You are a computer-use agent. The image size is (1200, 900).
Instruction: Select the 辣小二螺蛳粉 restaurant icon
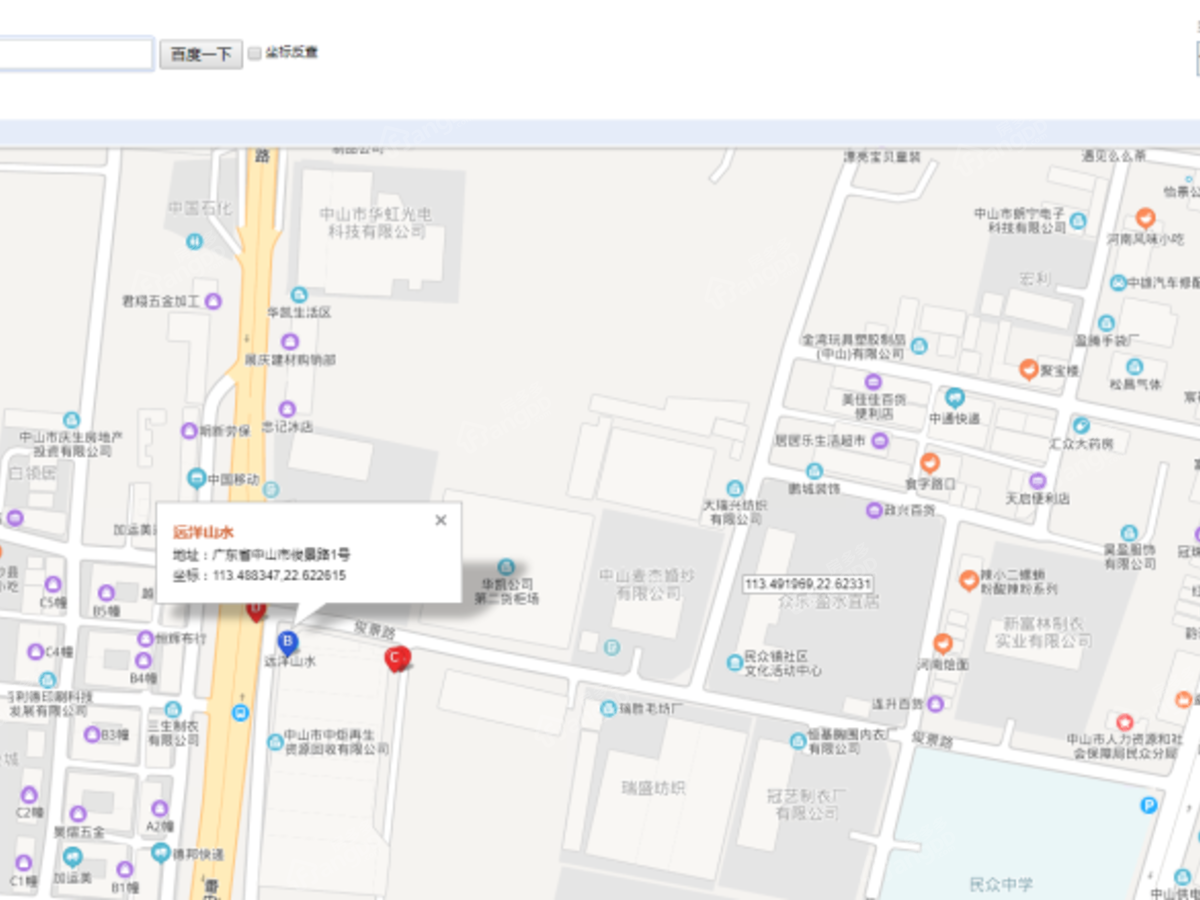click(968, 580)
